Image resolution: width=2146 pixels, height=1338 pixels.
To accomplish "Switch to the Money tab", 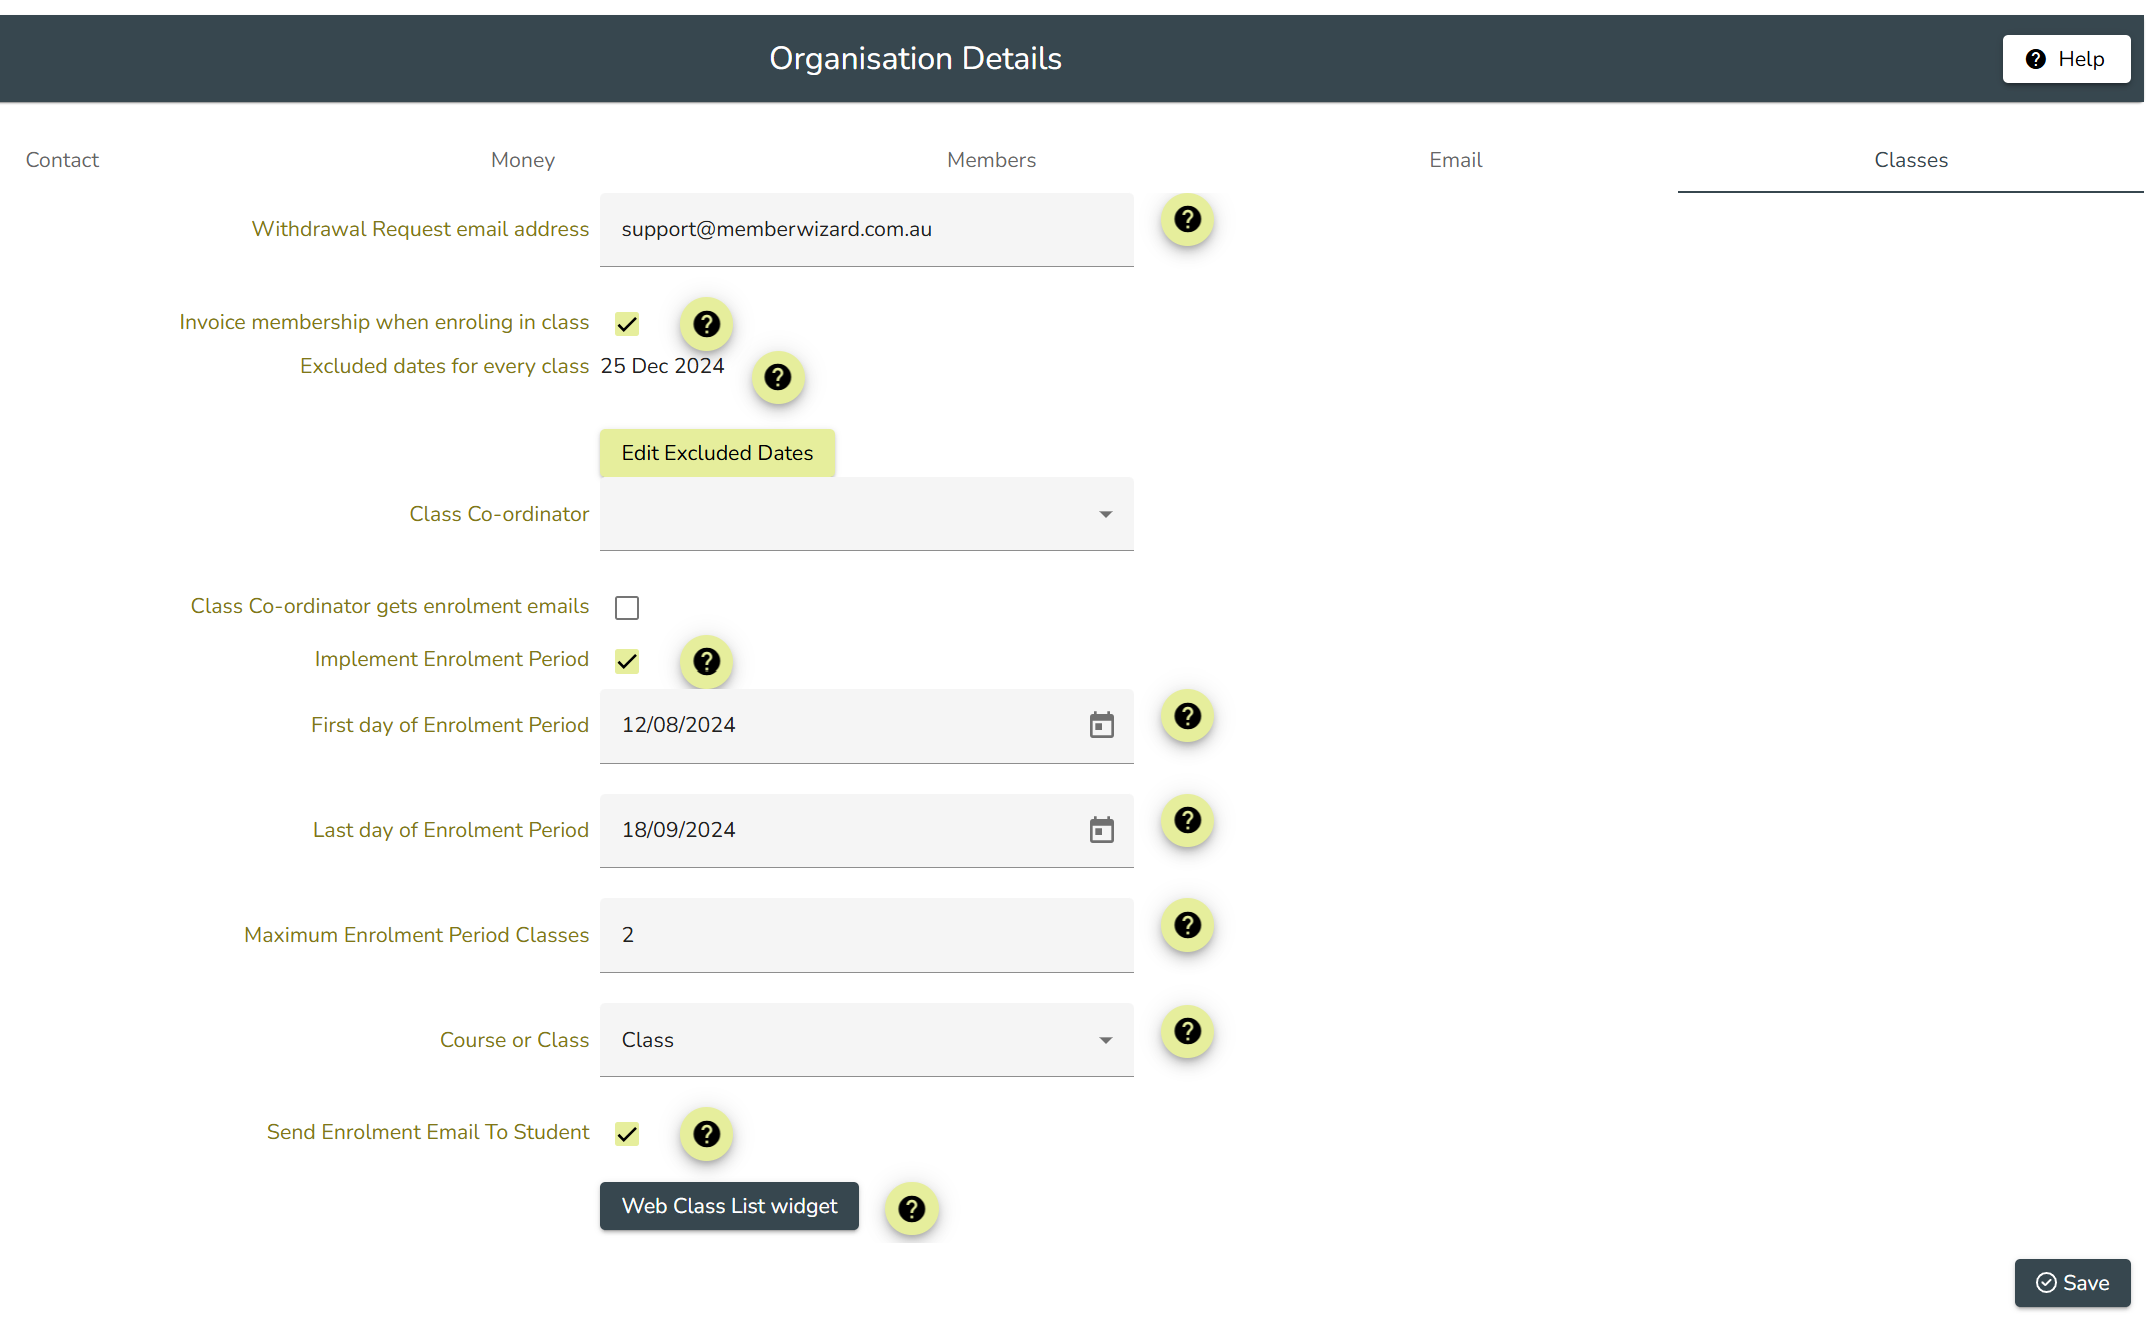I will 522,160.
